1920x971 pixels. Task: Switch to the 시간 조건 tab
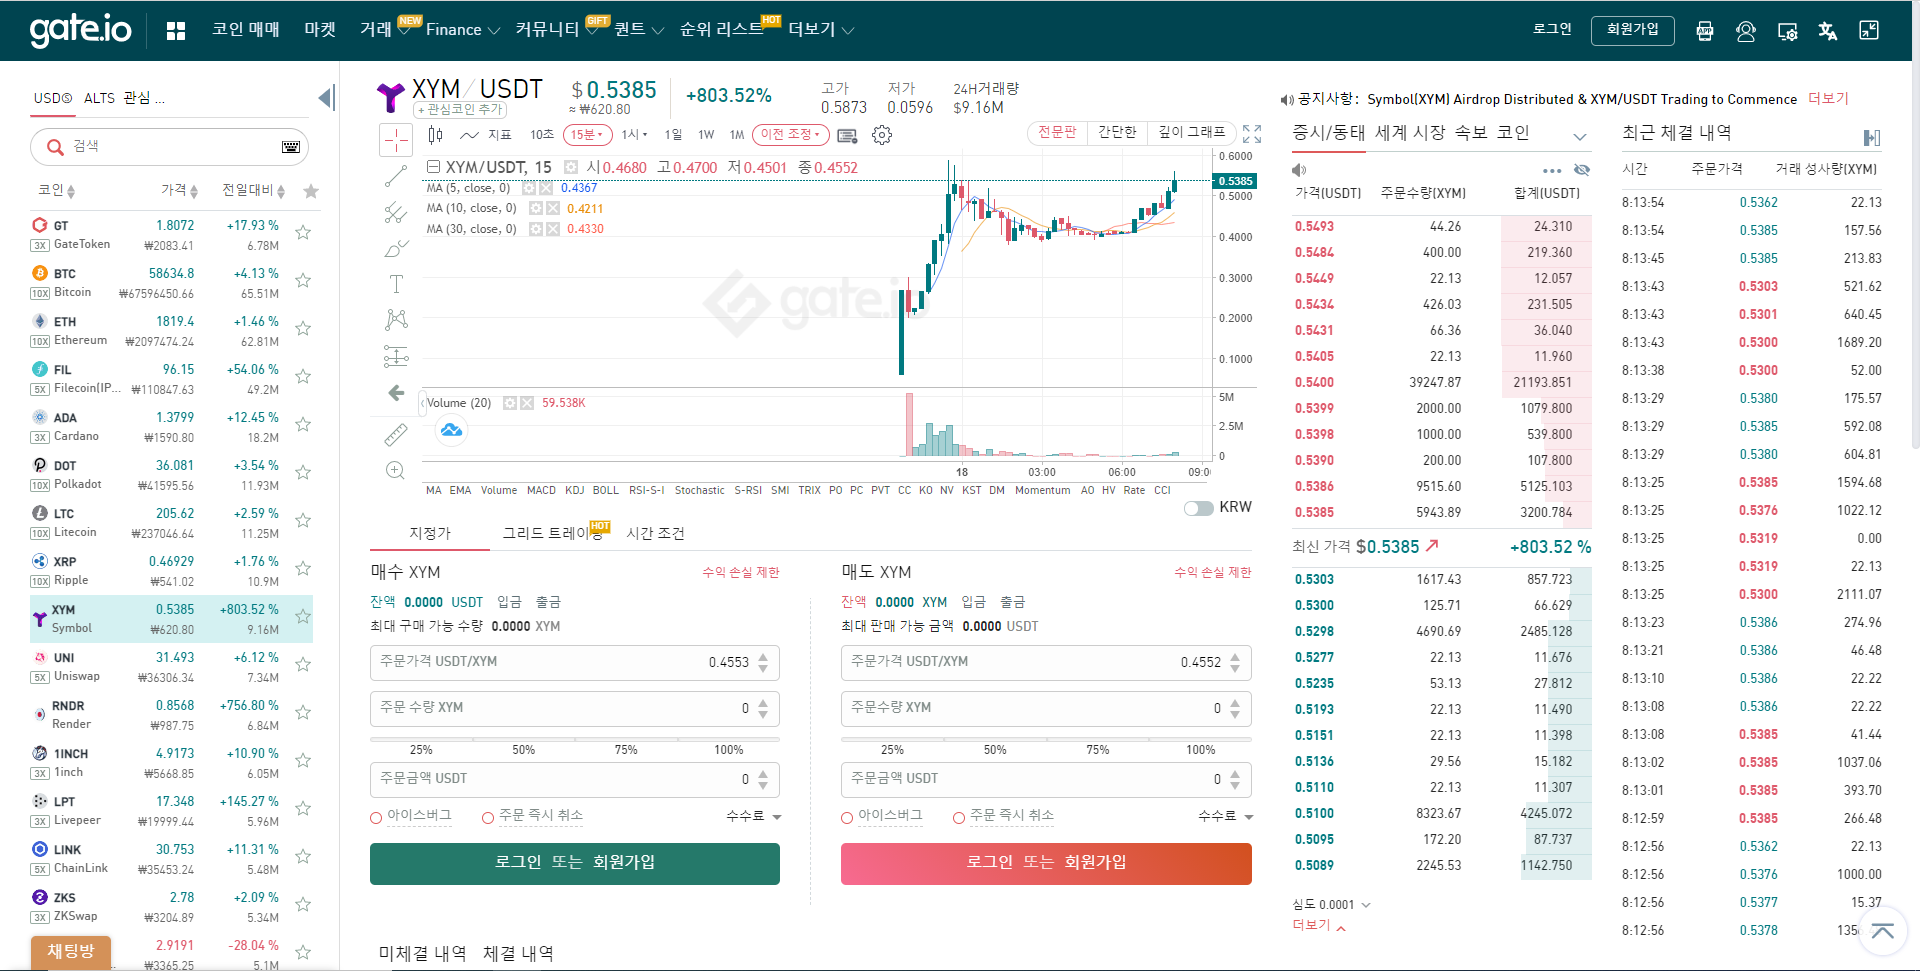tap(655, 533)
